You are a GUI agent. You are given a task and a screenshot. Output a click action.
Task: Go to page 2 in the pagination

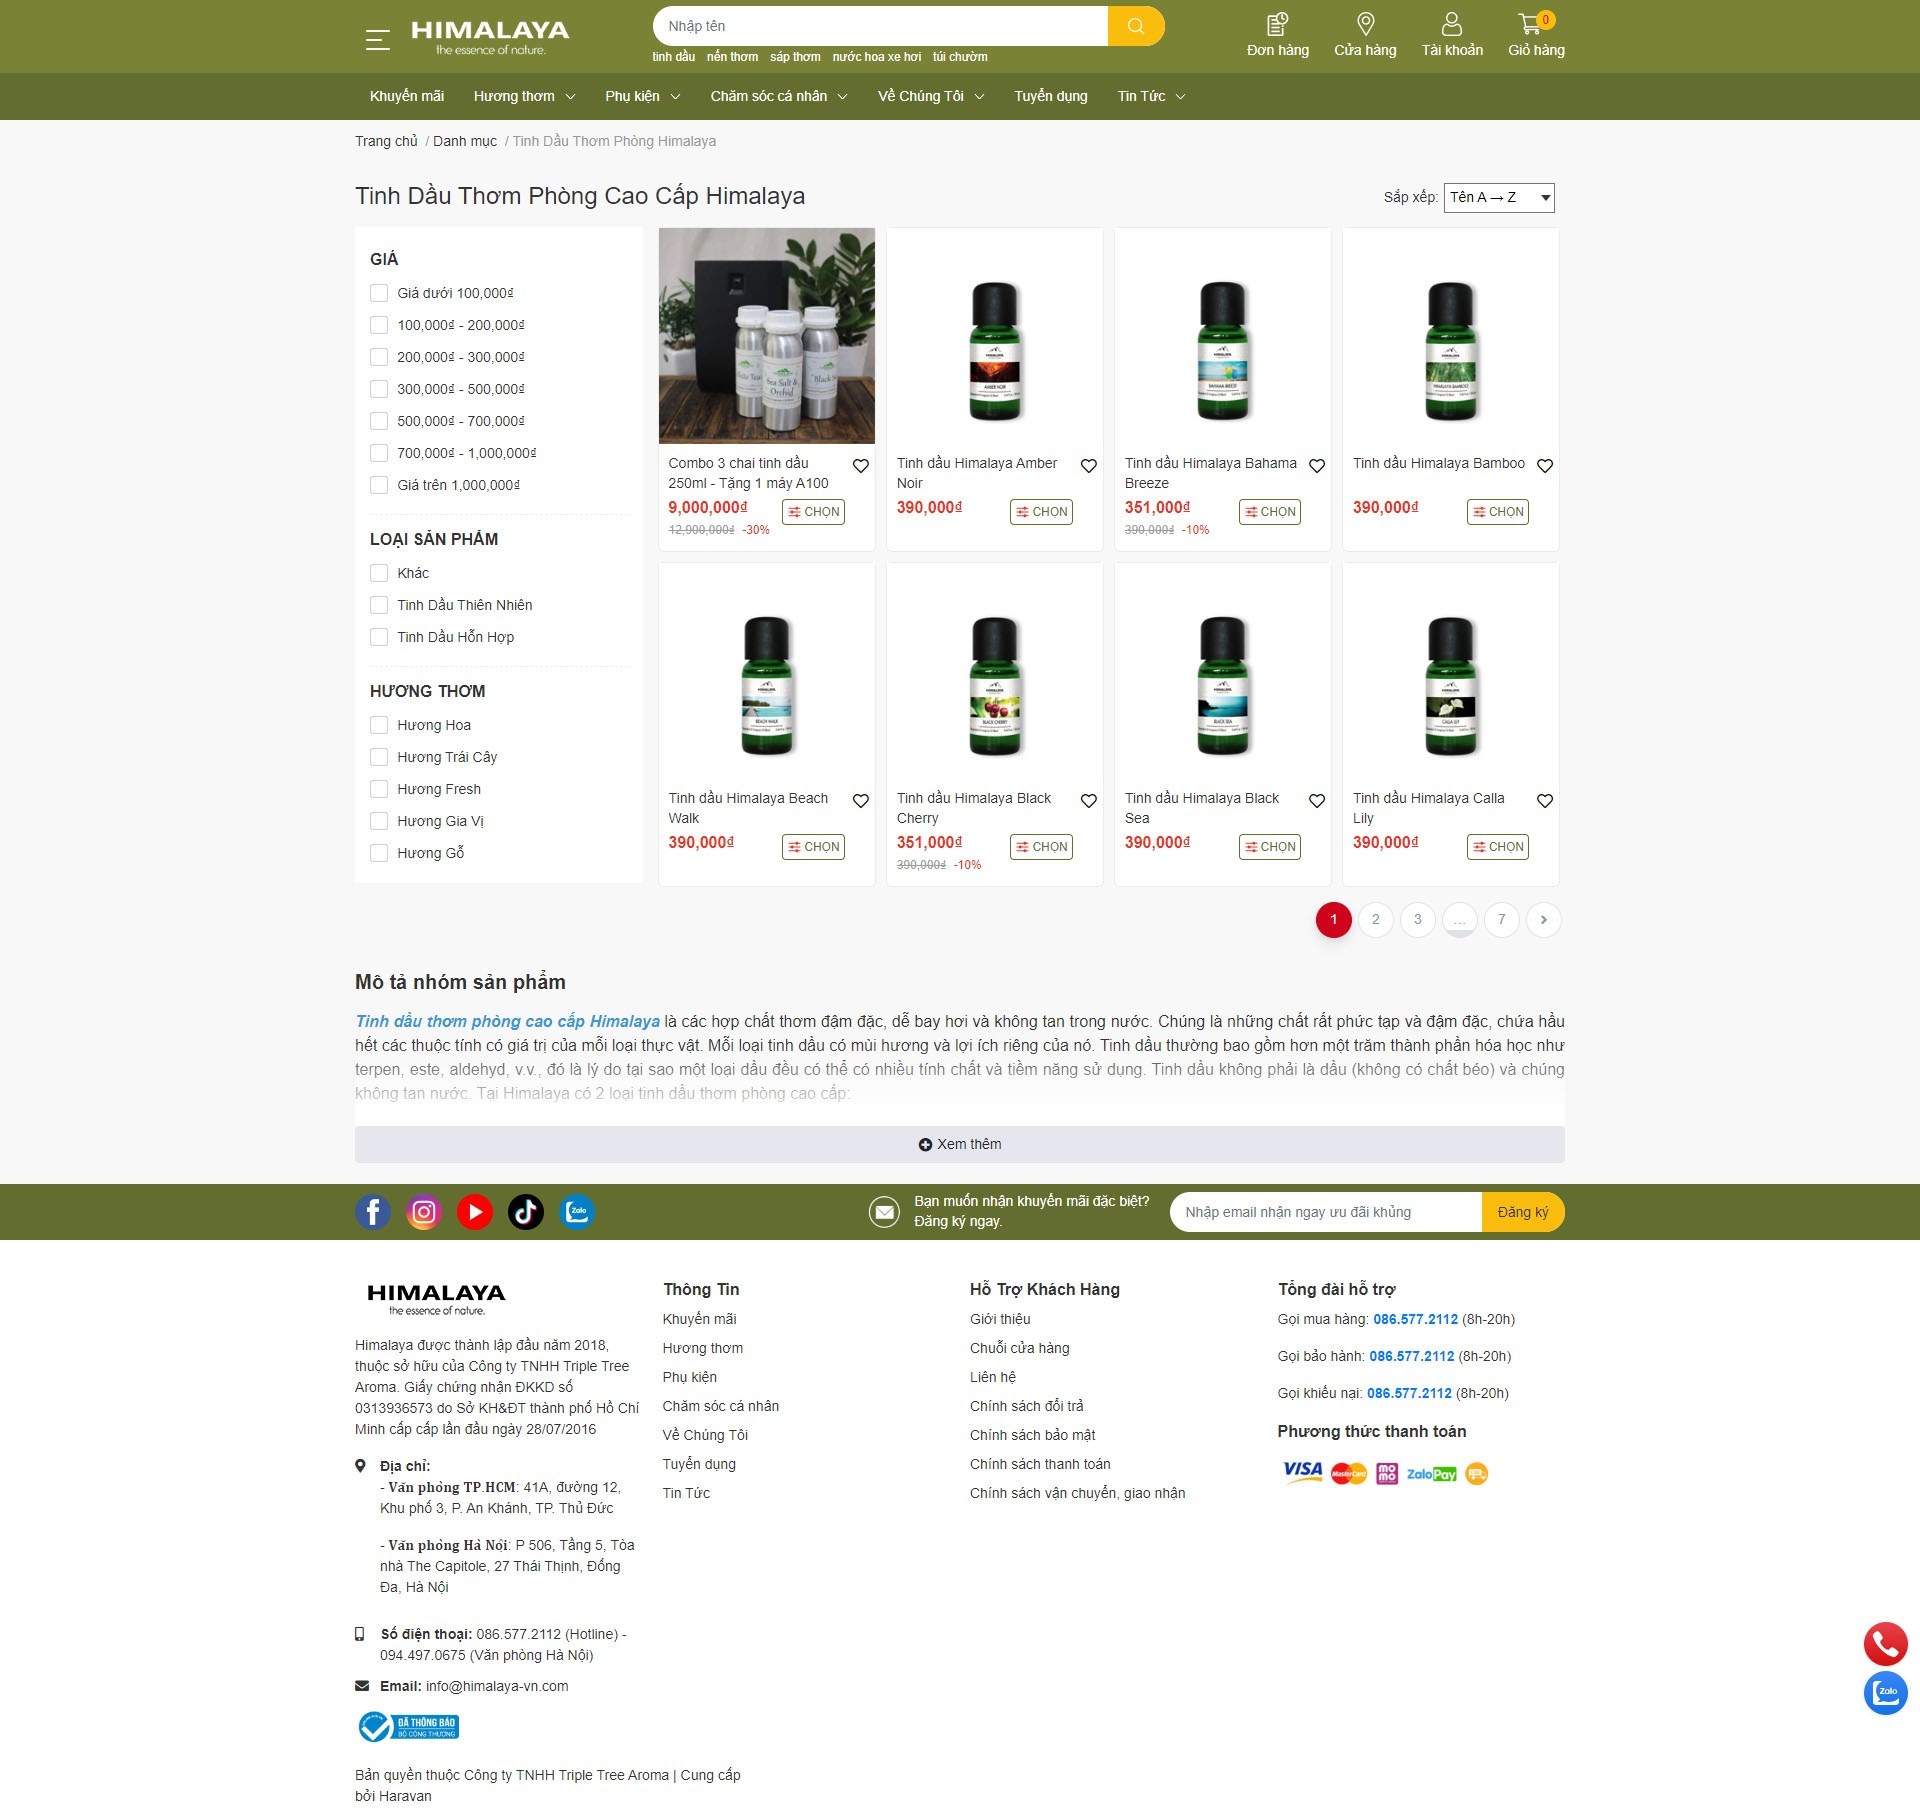pyautogui.click(x=1375, y=919)
